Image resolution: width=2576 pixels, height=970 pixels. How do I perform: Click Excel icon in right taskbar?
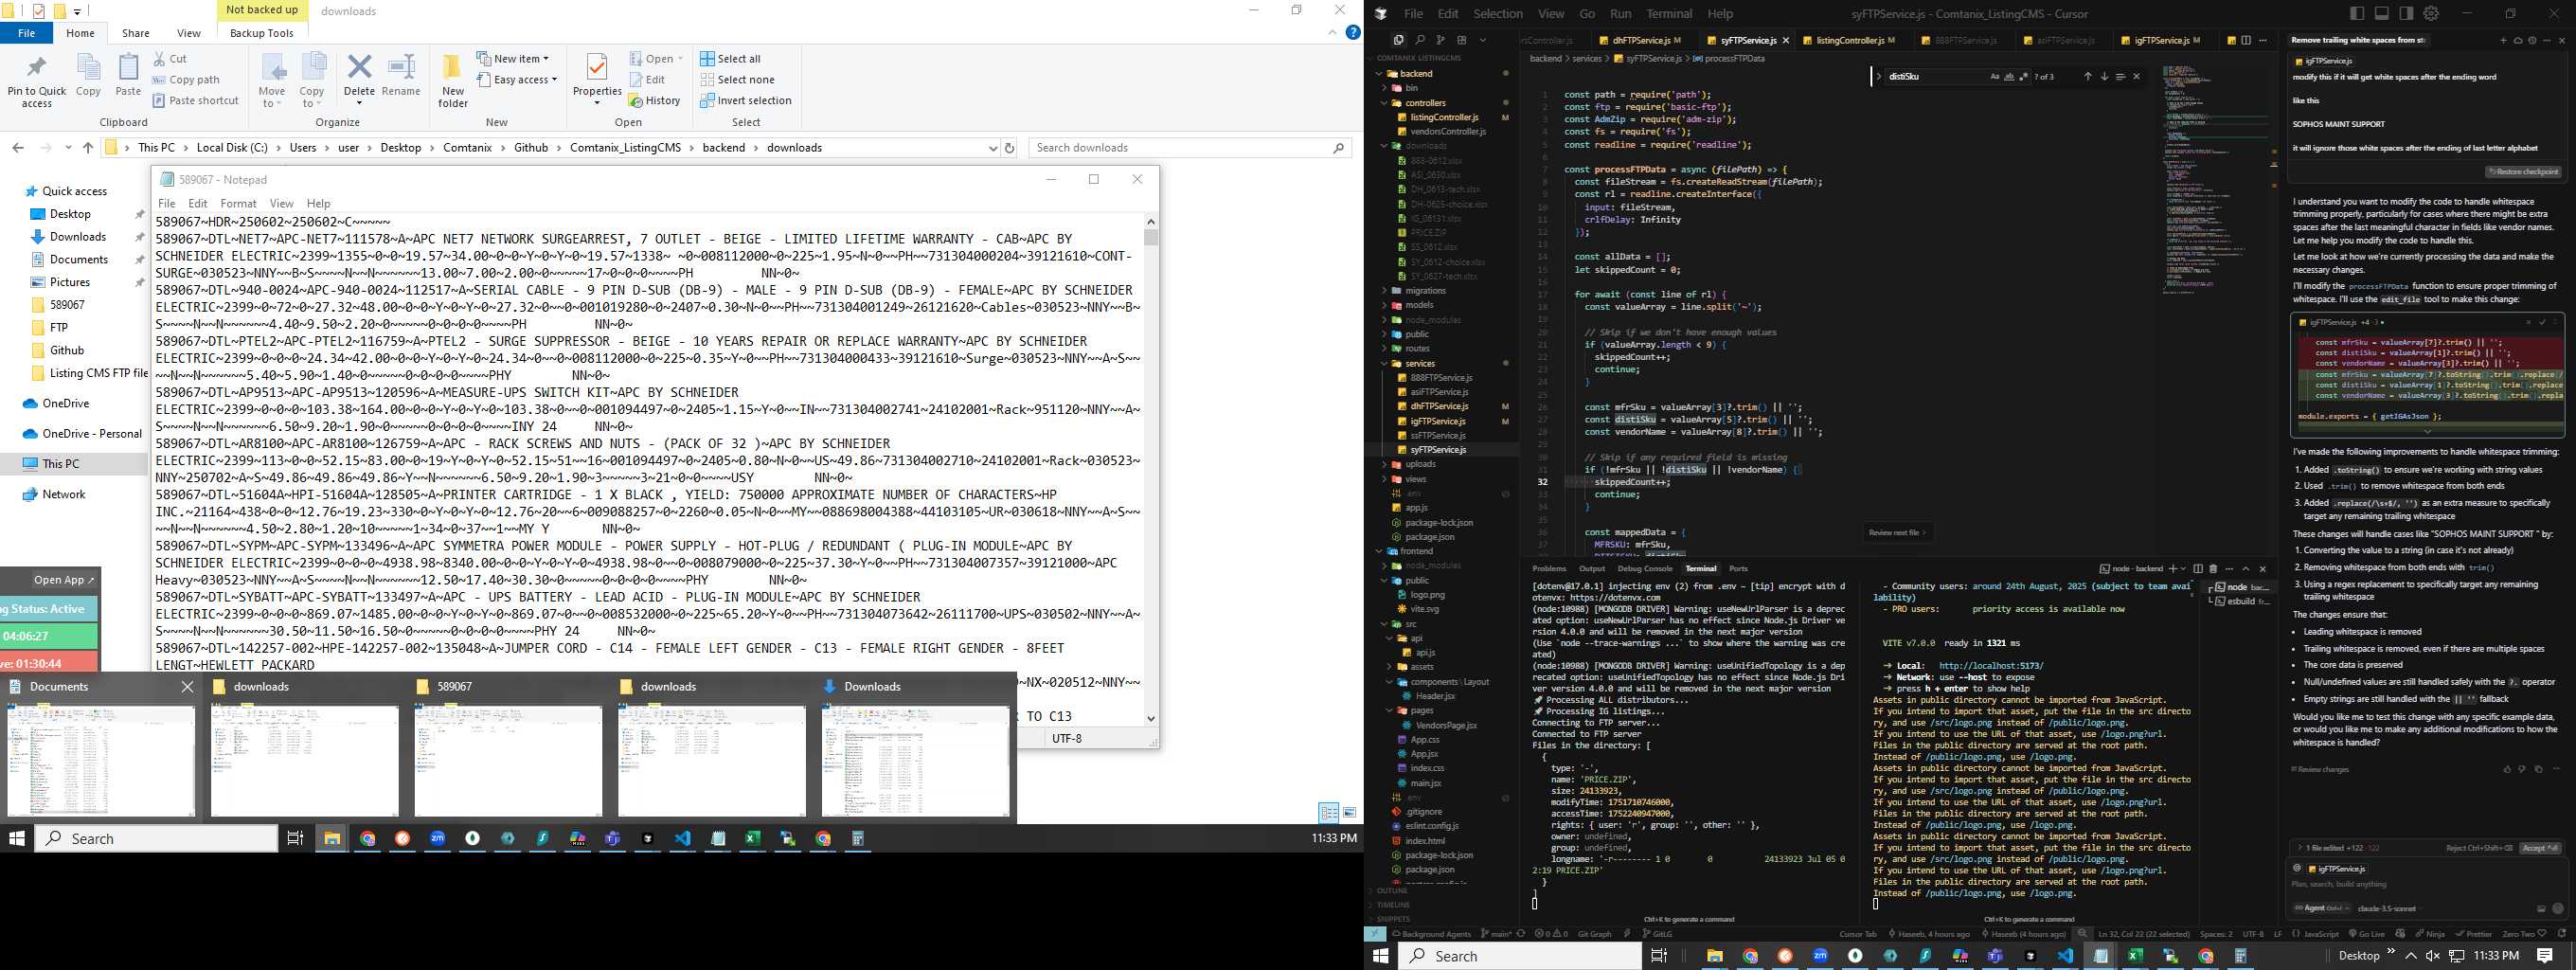click(2135, 955)
